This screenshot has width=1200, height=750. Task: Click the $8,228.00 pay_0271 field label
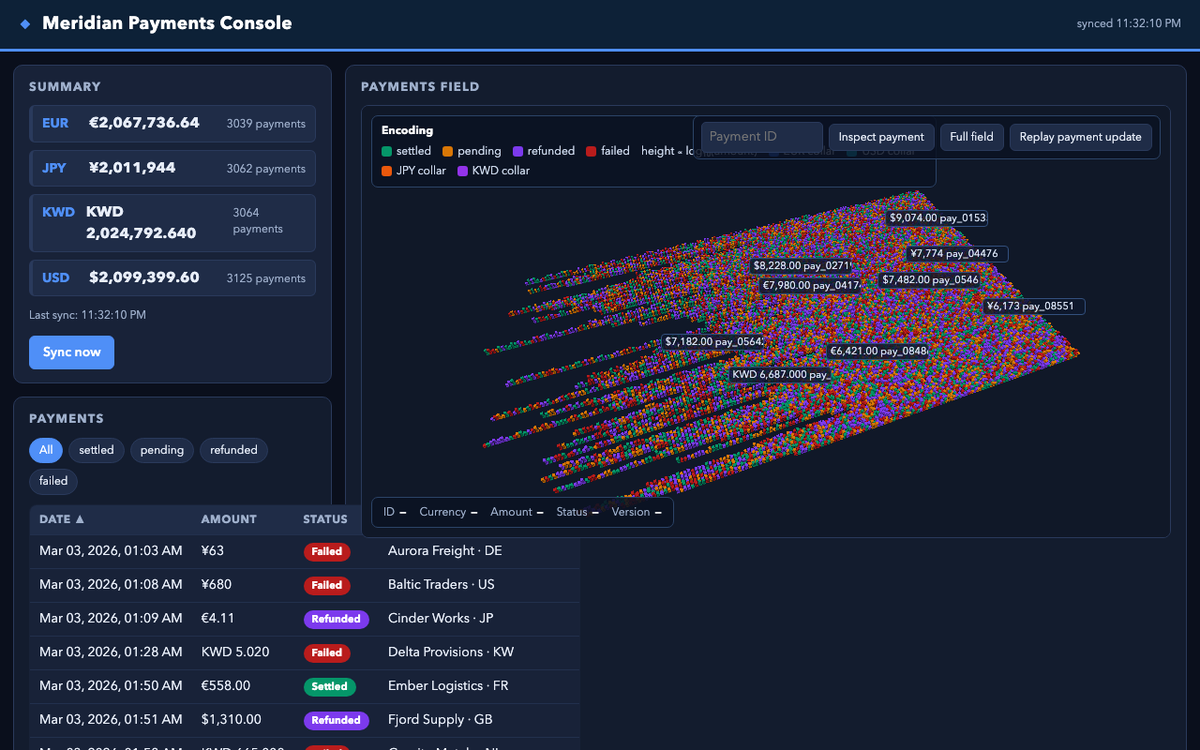[801, 266]
